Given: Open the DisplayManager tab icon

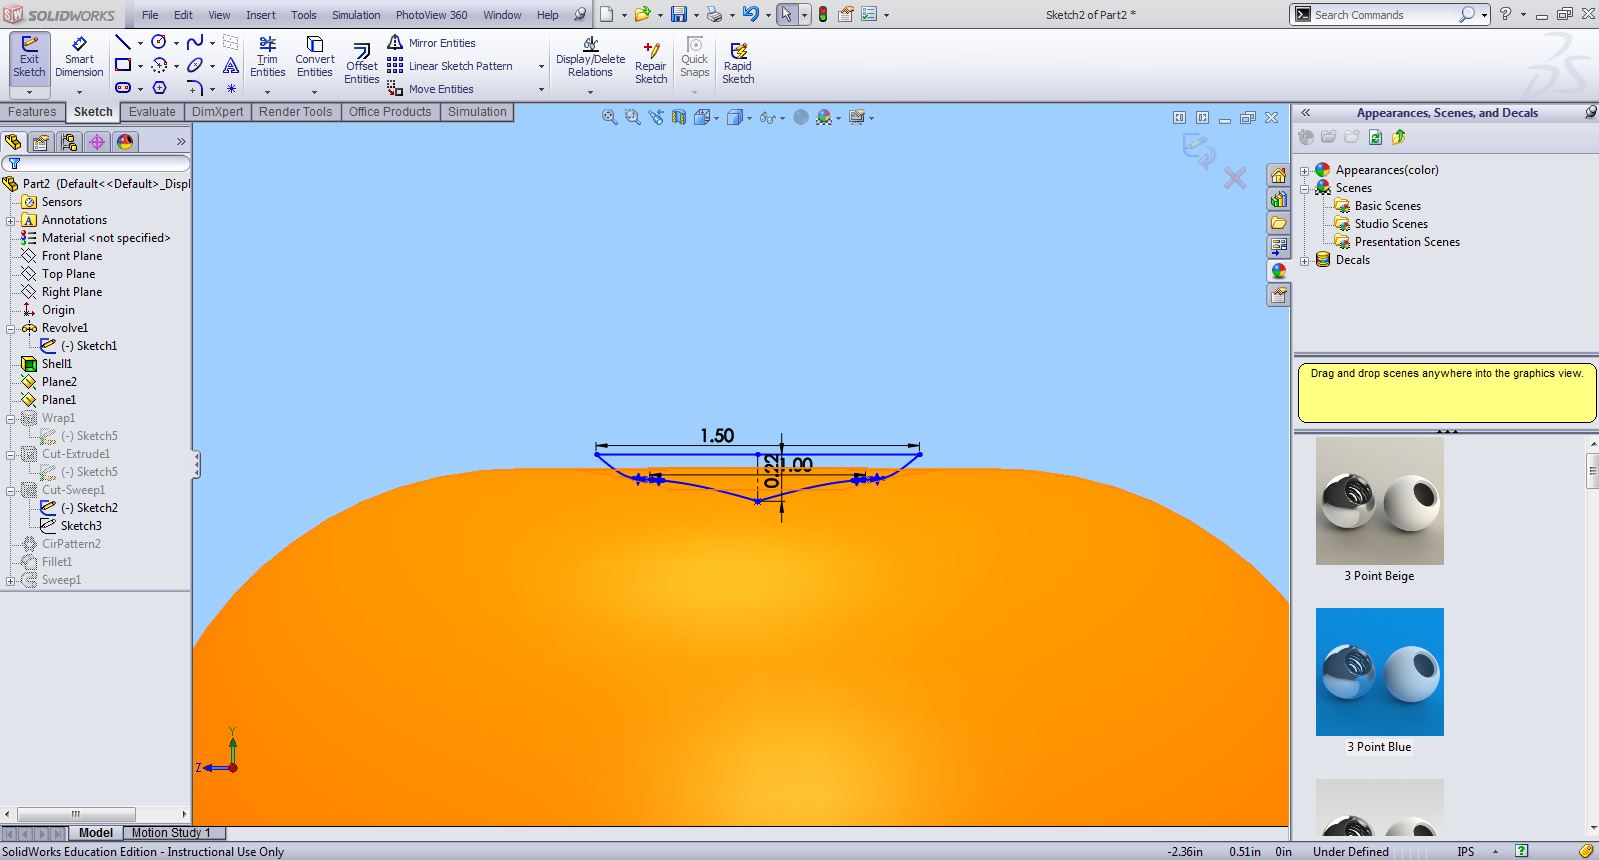Looking at the screenshot, I should click(125, 142).
